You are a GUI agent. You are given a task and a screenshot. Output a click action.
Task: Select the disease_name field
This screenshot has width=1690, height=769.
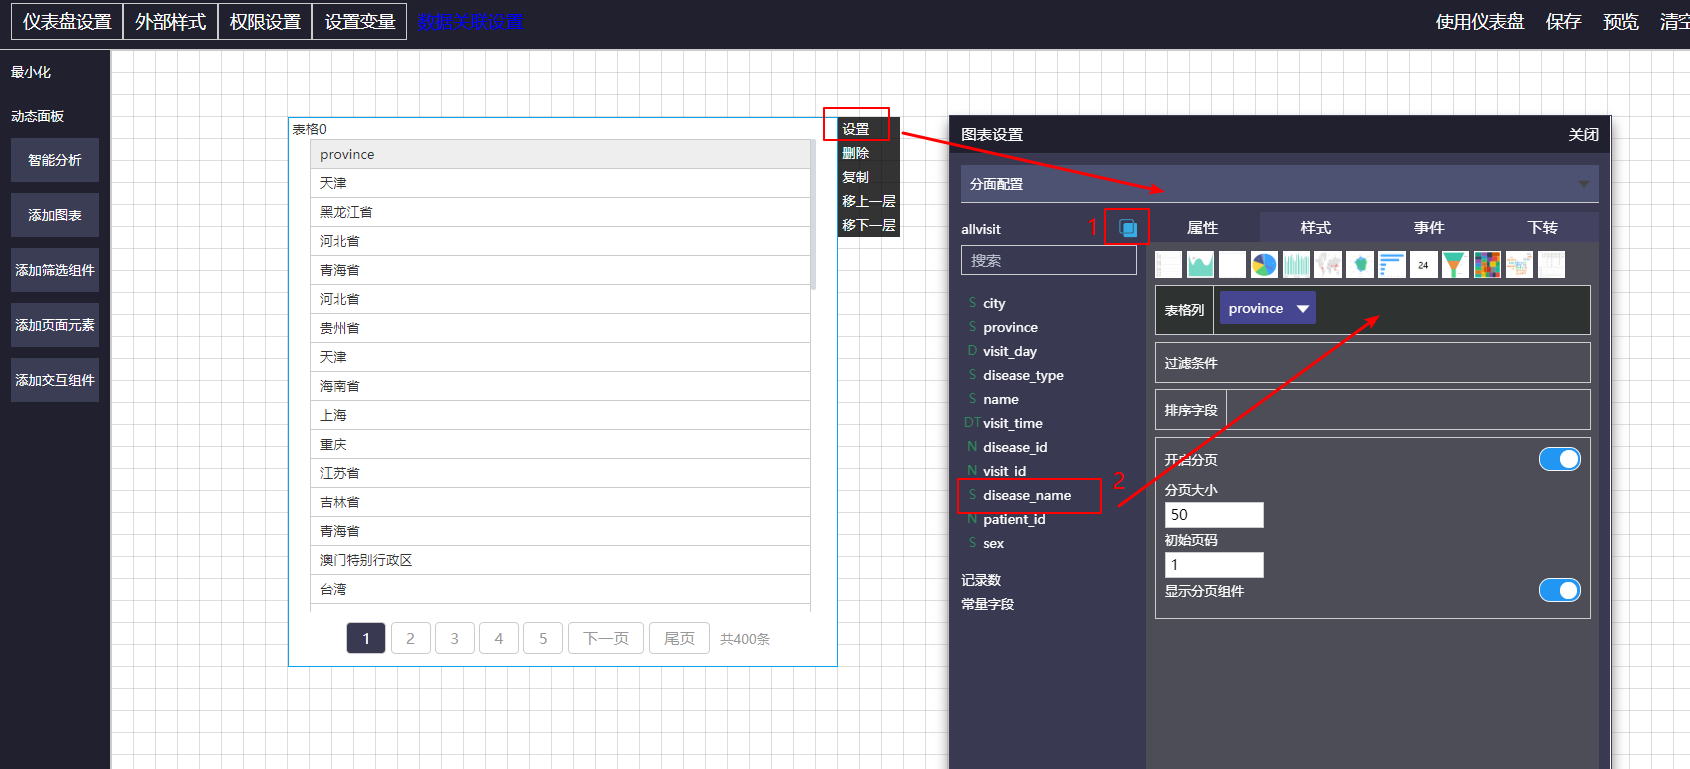(x=1027, y=495)
